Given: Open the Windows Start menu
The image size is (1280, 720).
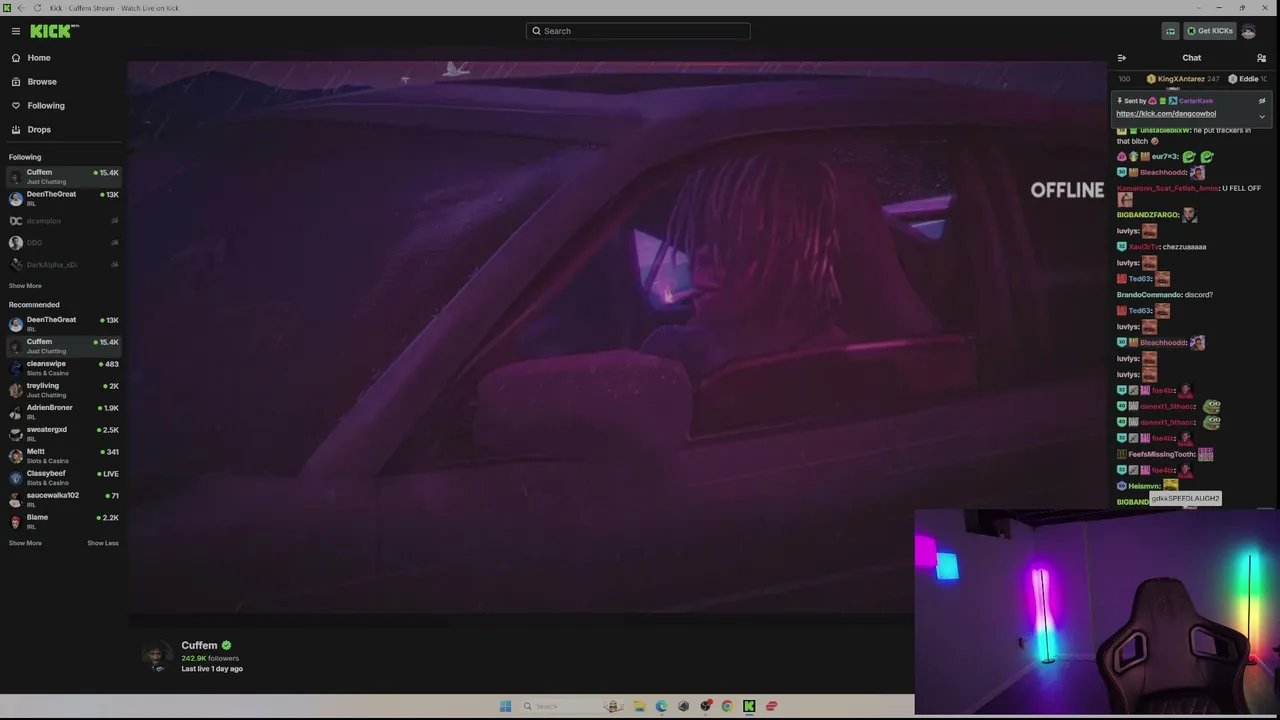Looking at the screenshot, I should [x=505, y=706].
